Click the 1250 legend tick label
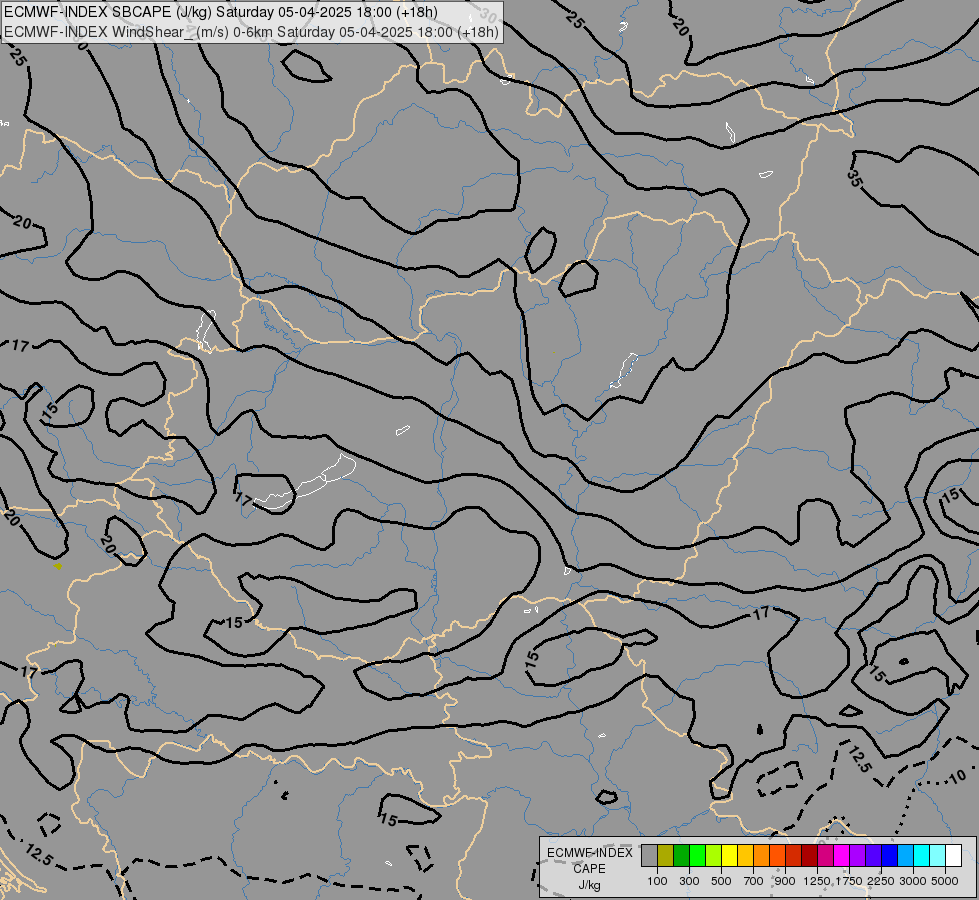Screen dimensions: 979x900 817,881
